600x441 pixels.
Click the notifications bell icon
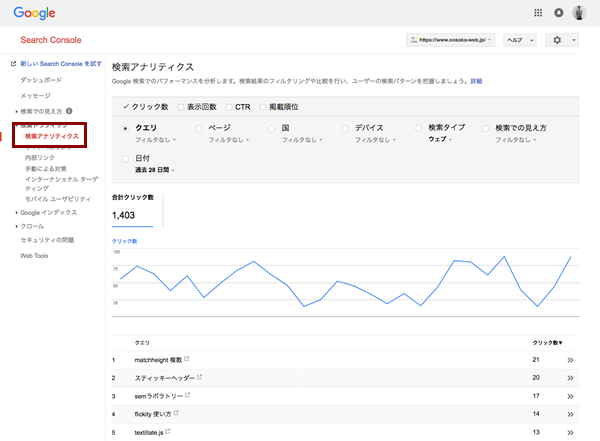(558, 13)
